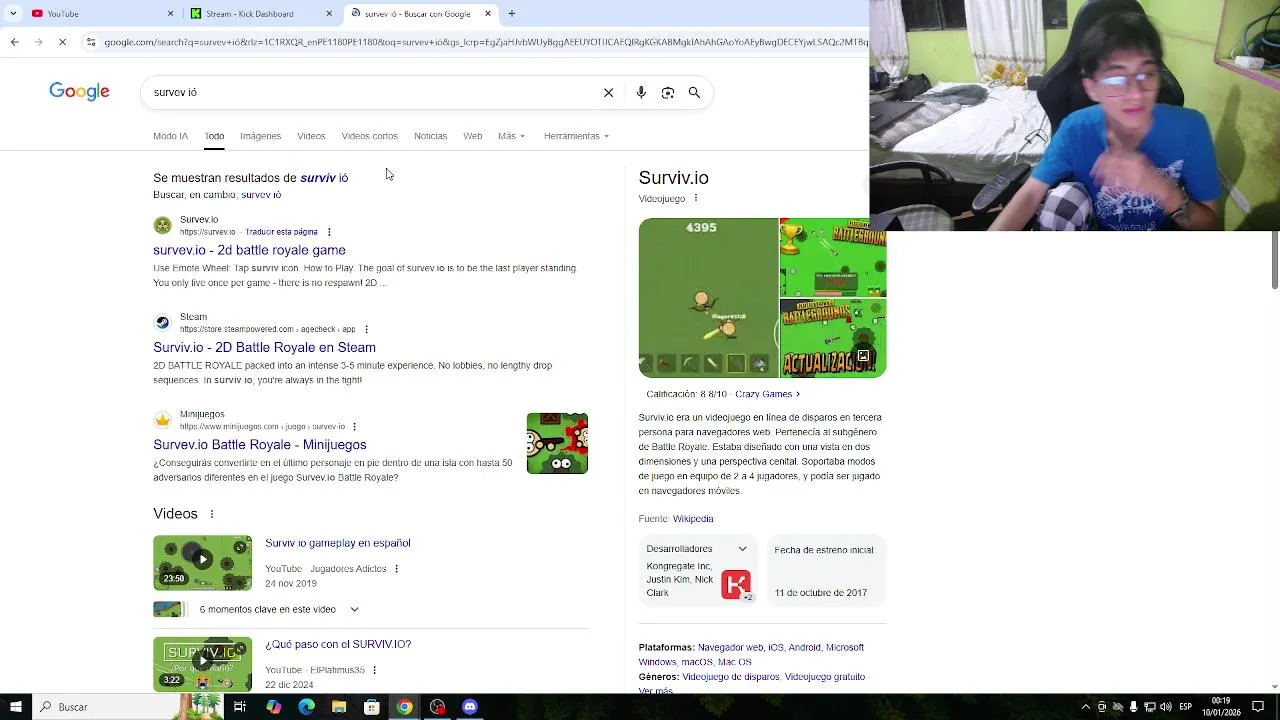The width and height of the screenshot is (1280, 720).
Task: Open Crazy Games rating source link
Action: [x=767, y=394]
